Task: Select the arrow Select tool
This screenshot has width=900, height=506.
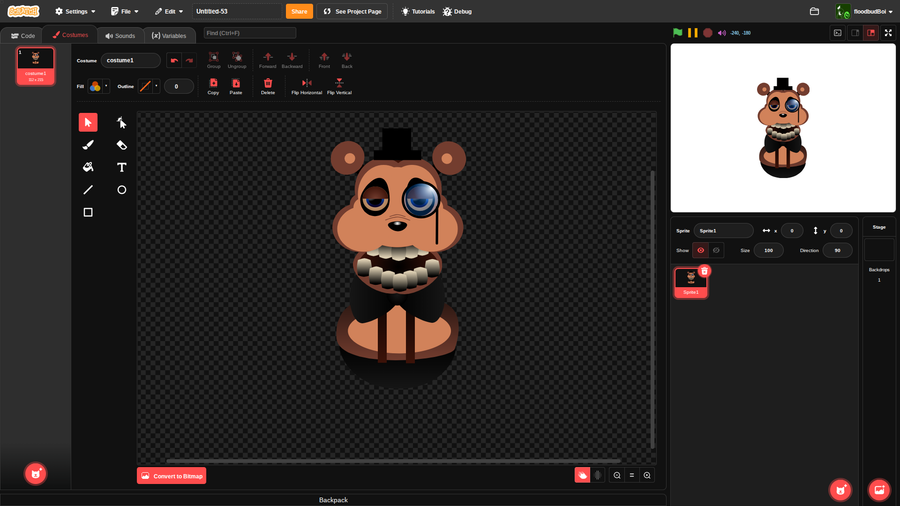Action: coord(88,122)
